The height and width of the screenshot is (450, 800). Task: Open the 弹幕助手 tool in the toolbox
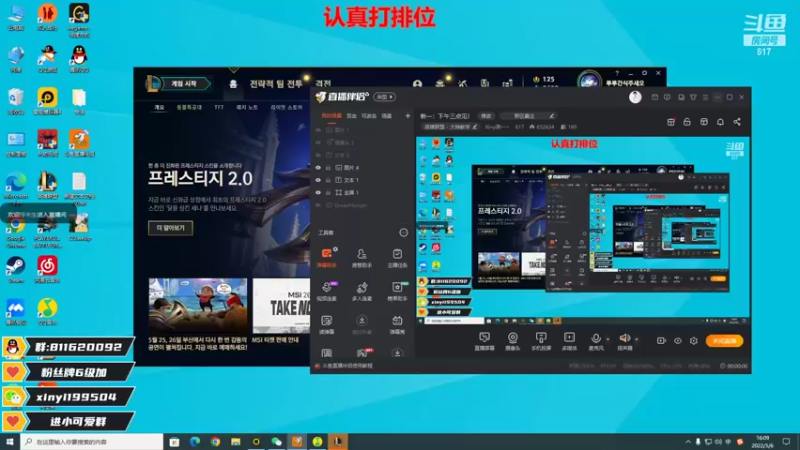point(327,258)
